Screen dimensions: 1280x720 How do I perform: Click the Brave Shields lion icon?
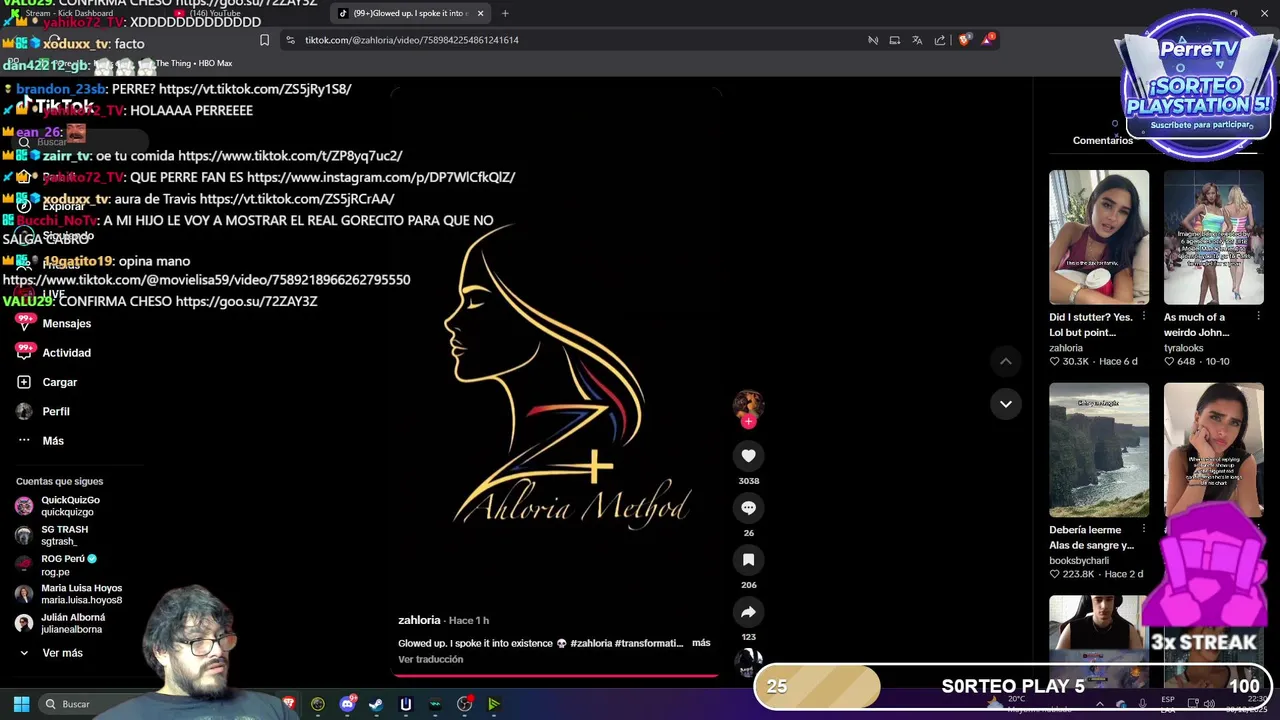coord(964,40)
